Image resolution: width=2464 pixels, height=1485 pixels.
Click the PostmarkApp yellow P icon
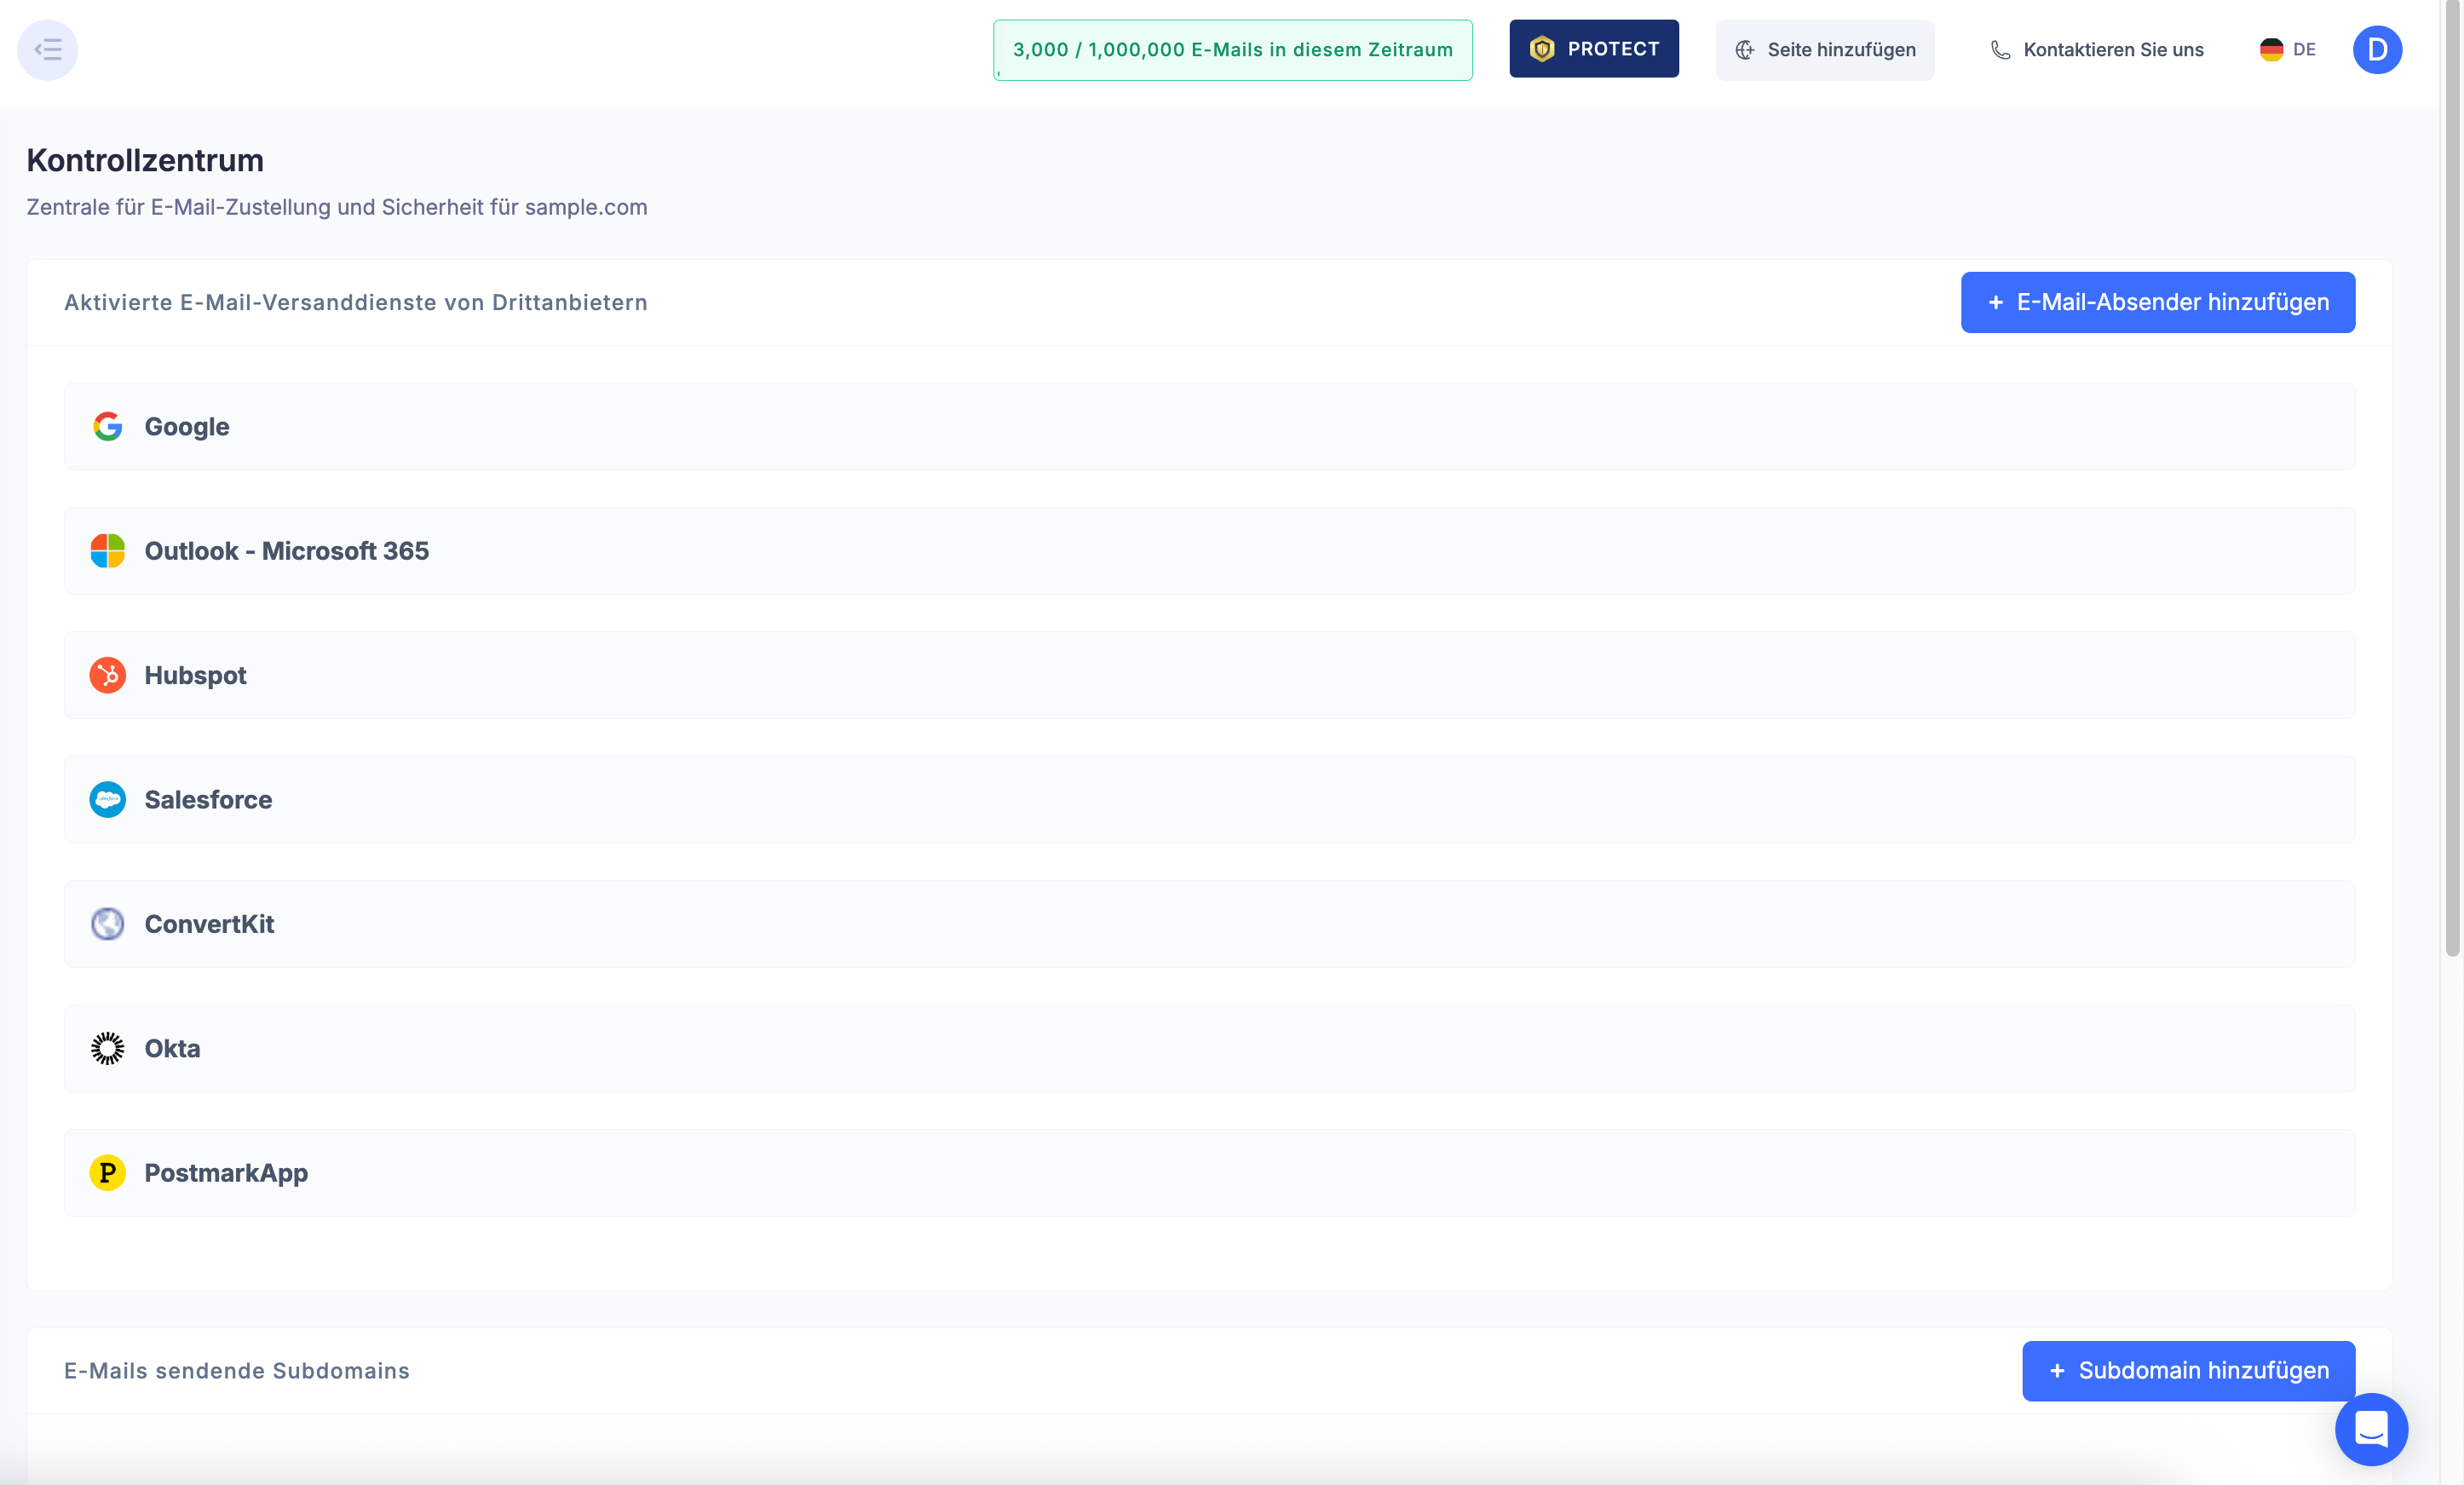(x=108, y=1173)
